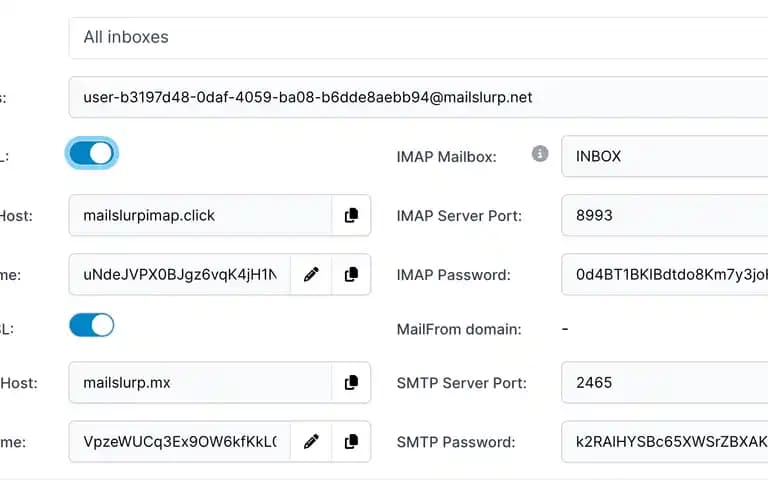
Task: Copy the mailslurpimap.click host value
Action: point(351,216)
